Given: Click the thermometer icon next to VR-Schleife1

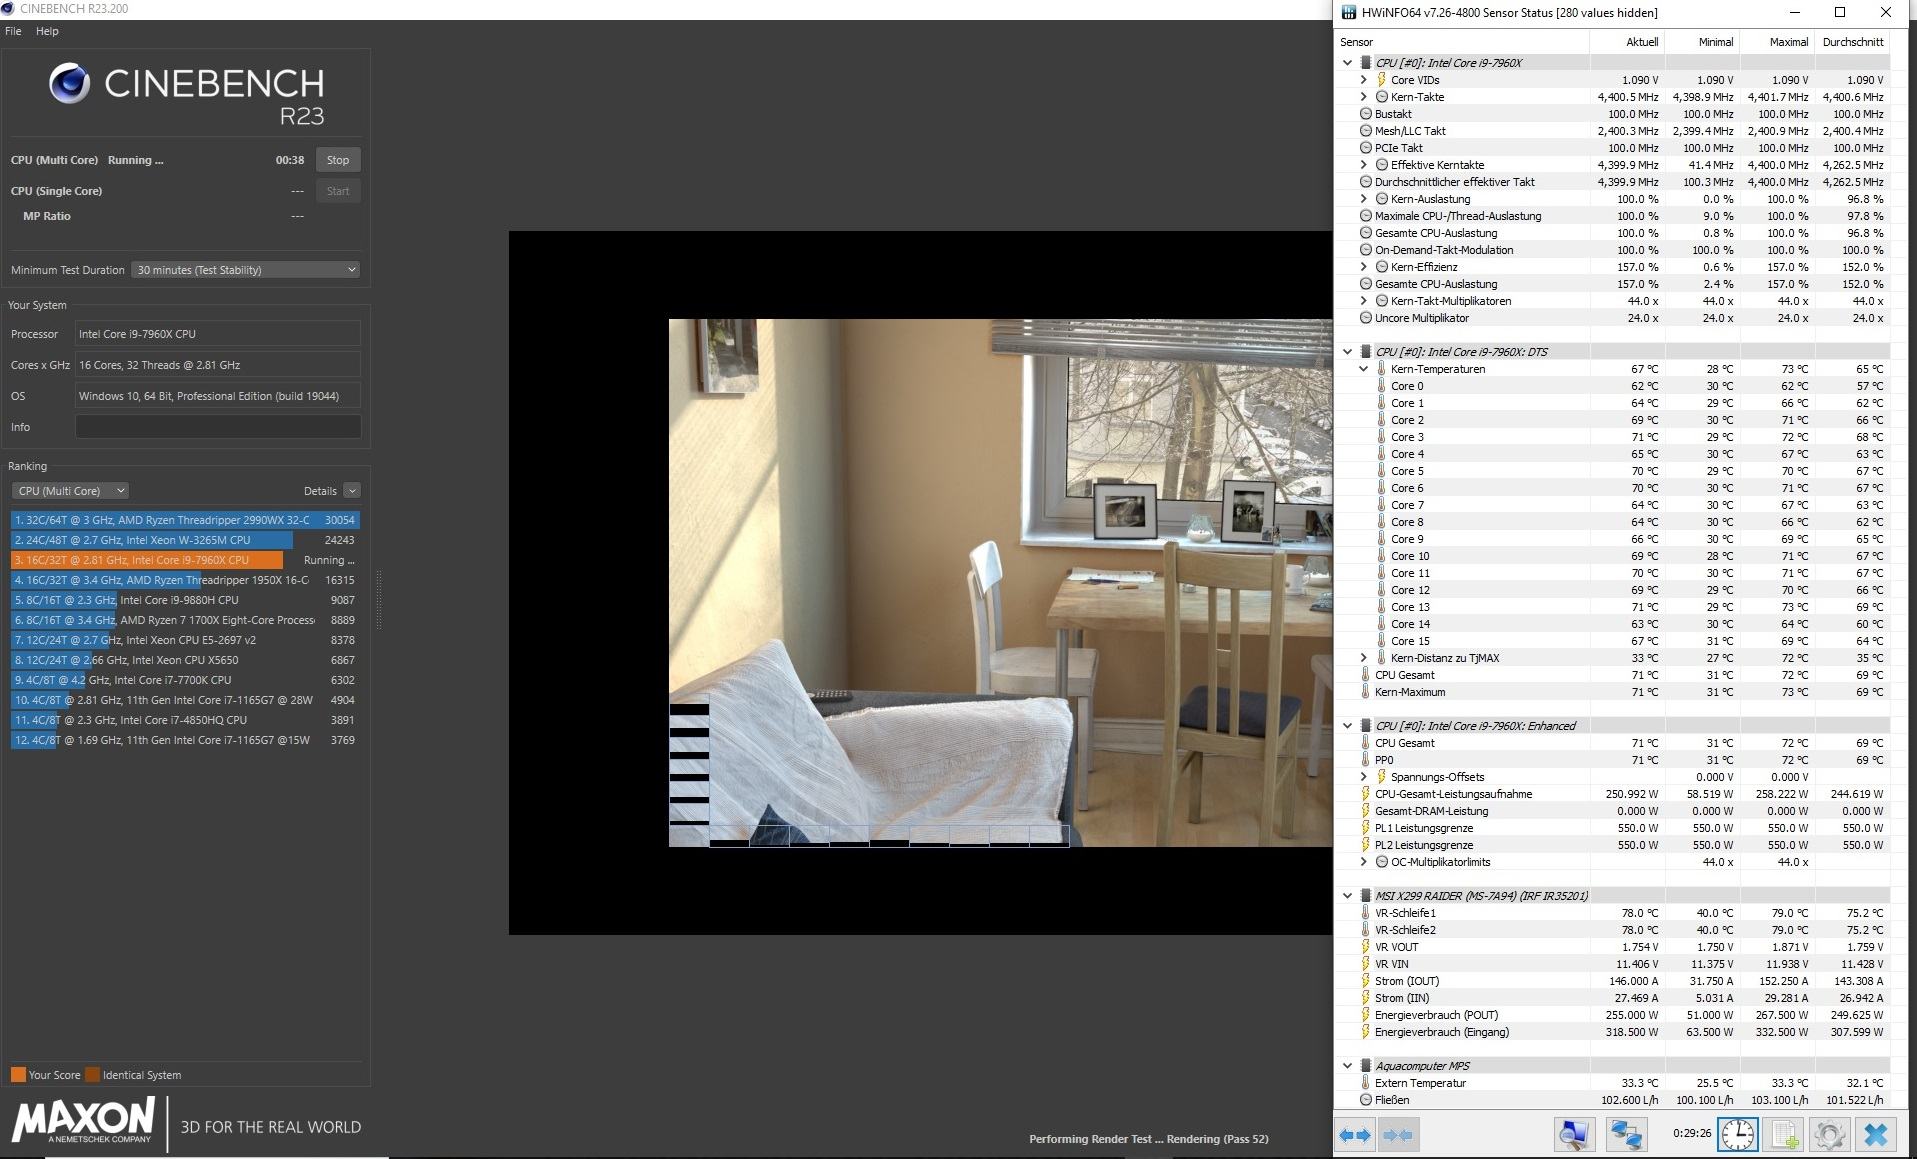Looking at the screenshot, I should [1366, 913].
